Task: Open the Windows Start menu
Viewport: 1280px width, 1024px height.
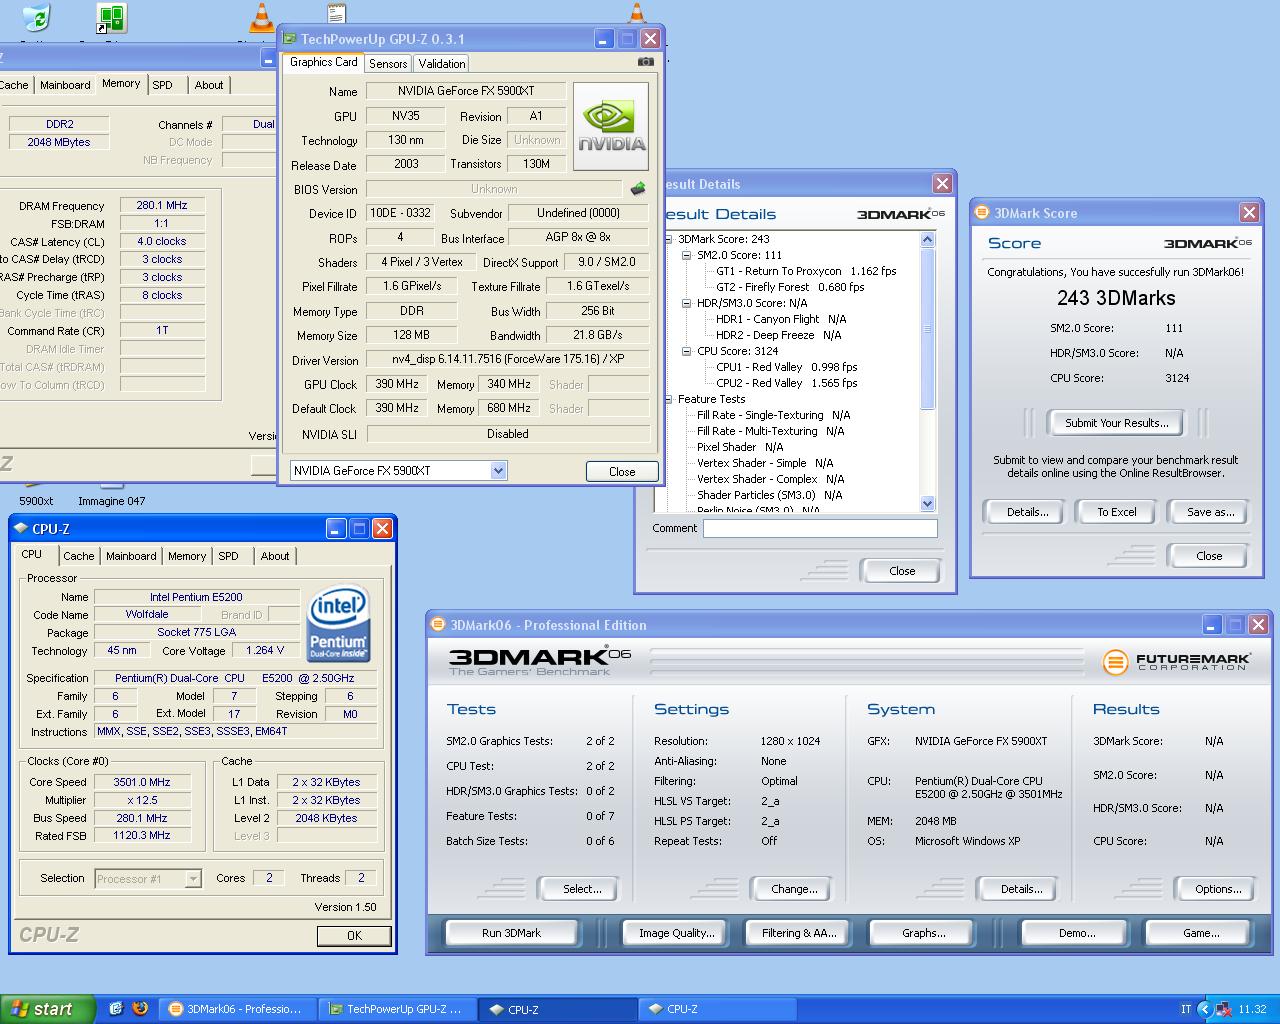Action: click(47, 1009)
